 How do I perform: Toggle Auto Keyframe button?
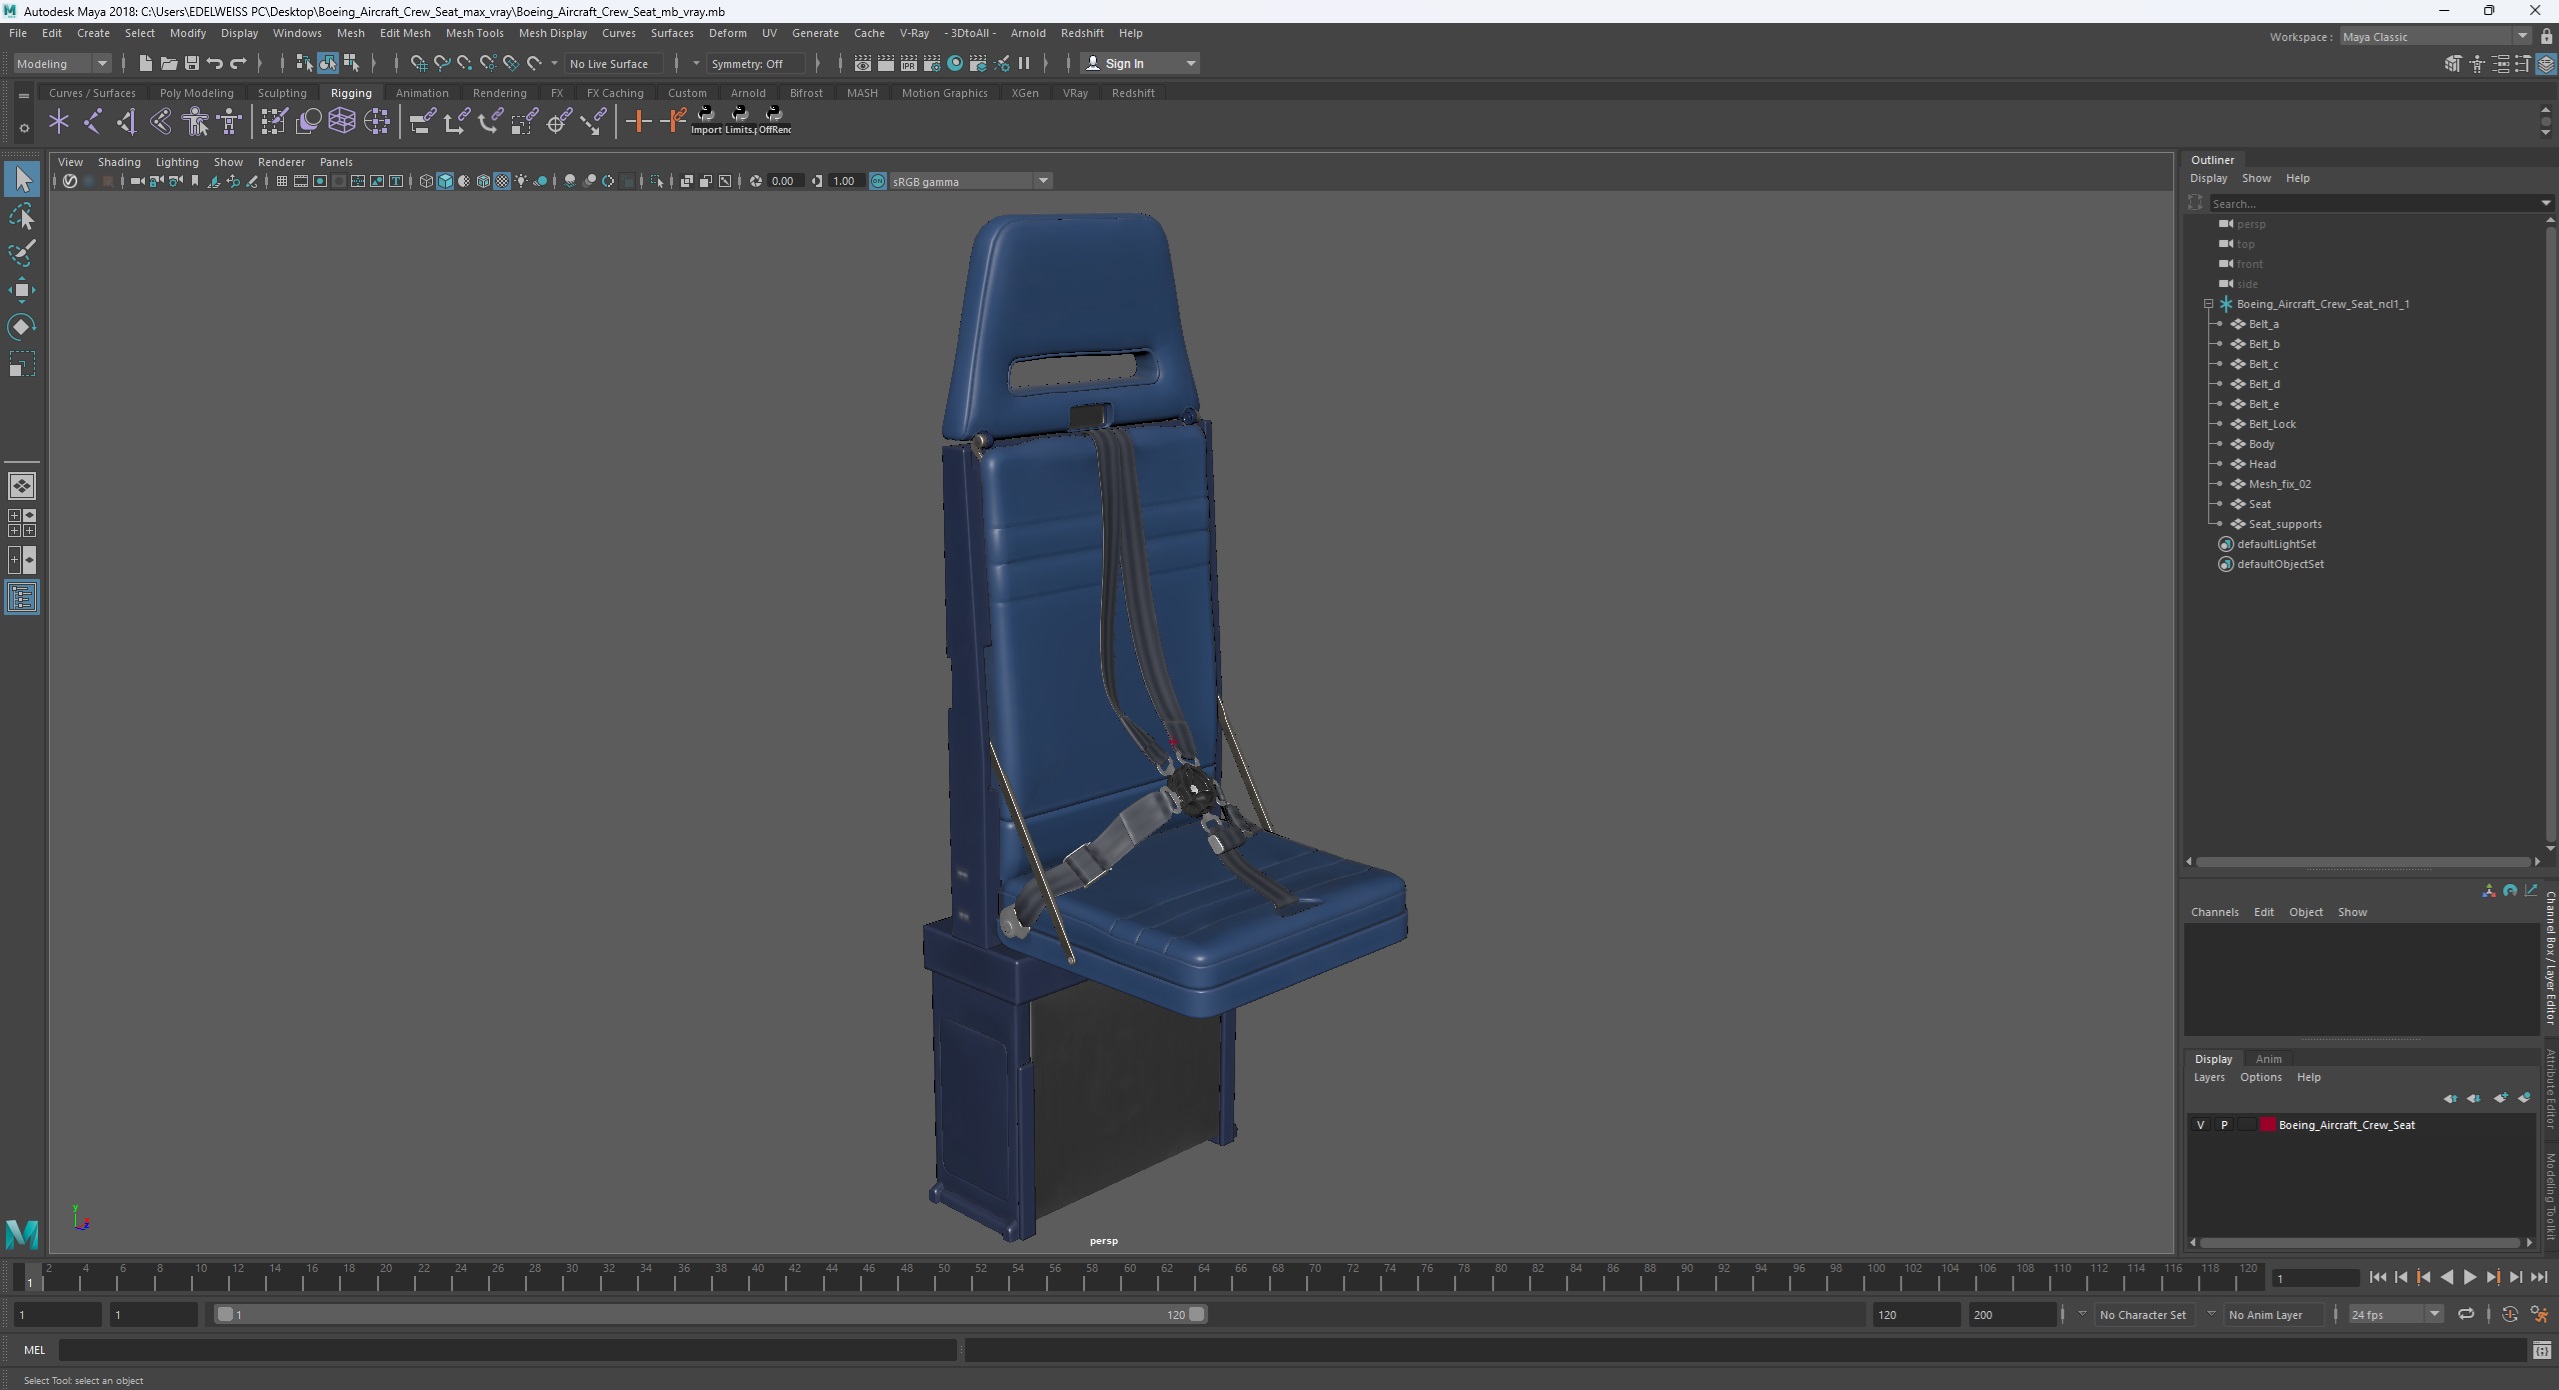(2509, 1314)
